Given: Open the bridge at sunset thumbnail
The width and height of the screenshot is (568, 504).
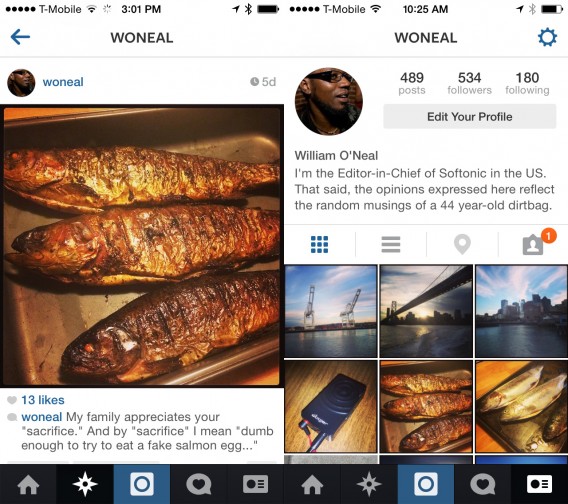Looking at the screenshot, I should click(426, 311).
